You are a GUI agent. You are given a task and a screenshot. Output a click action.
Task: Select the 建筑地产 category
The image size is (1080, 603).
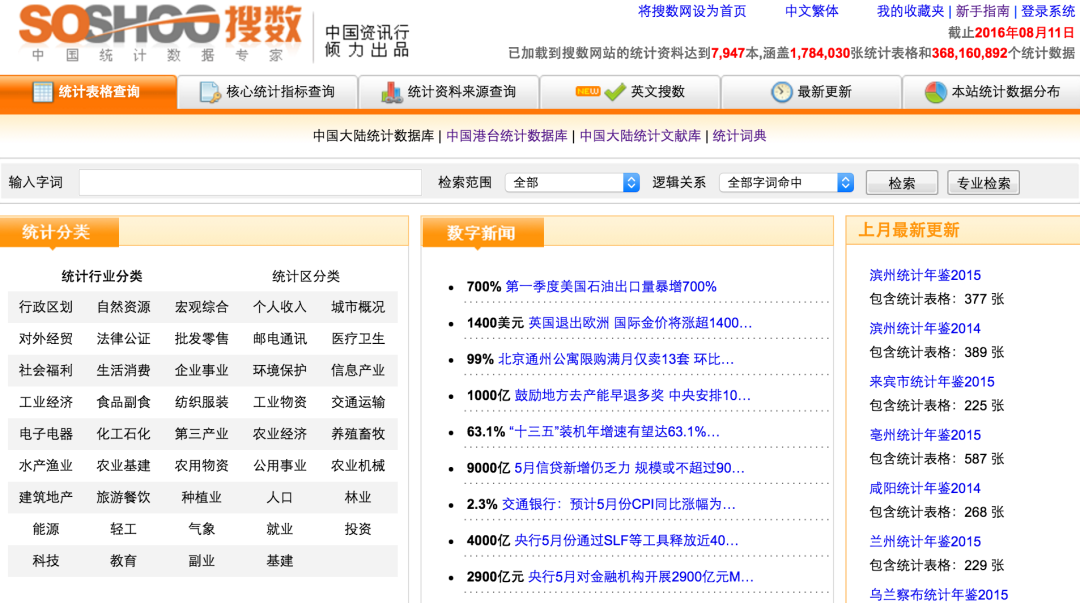coord(45,497)
